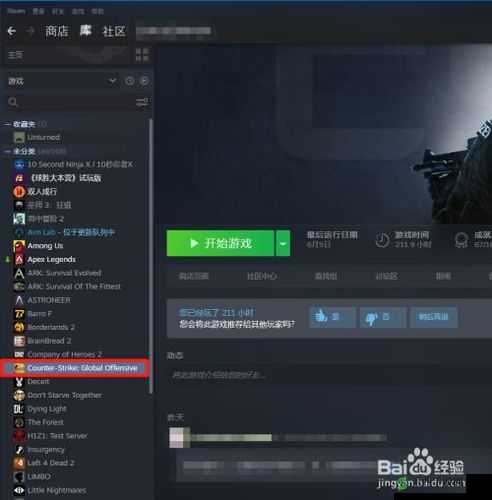Select Insurgency in game list

pos(46,450)
